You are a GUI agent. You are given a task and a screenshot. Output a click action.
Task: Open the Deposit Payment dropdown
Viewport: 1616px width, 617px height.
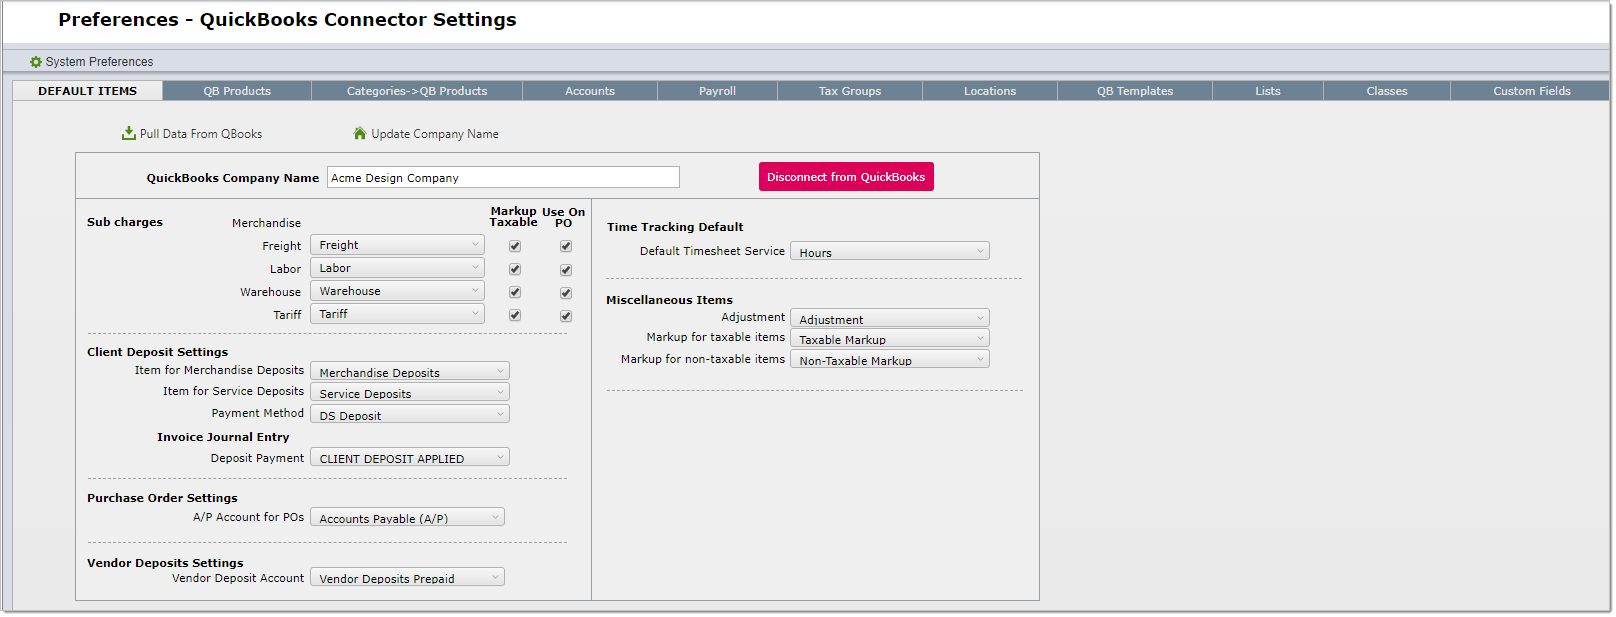pos(410,457)
